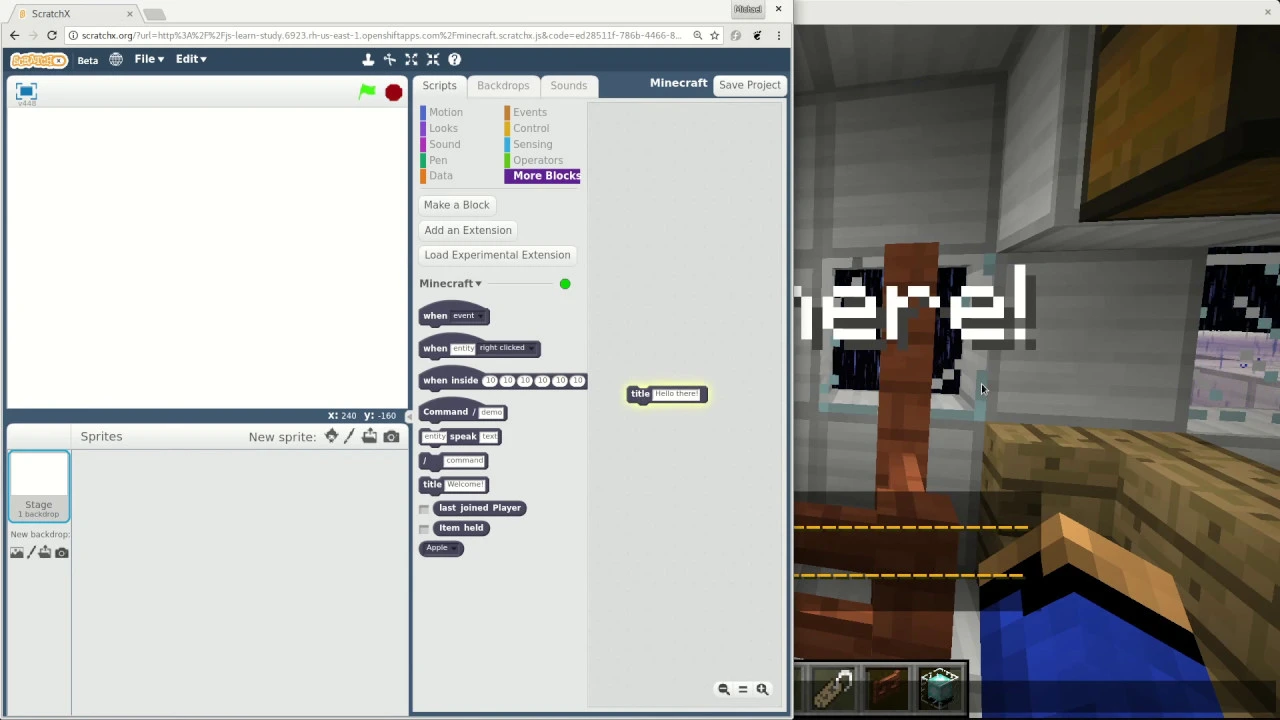The image size is (1280, 720).
Task: Go back in the browser
Action: 14,35
